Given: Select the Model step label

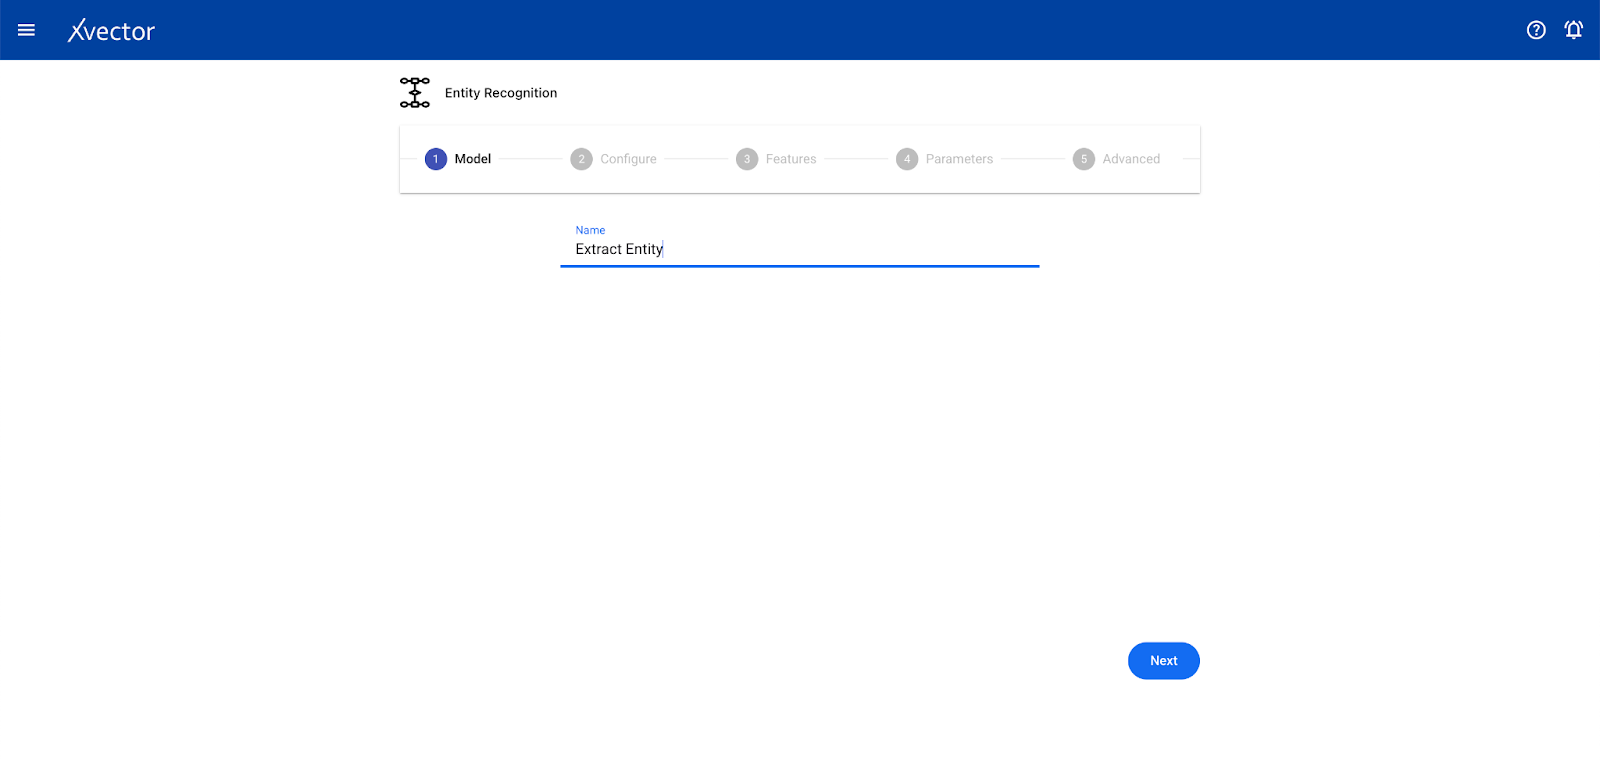Looking at the screenshot, I should pos(473,159).
